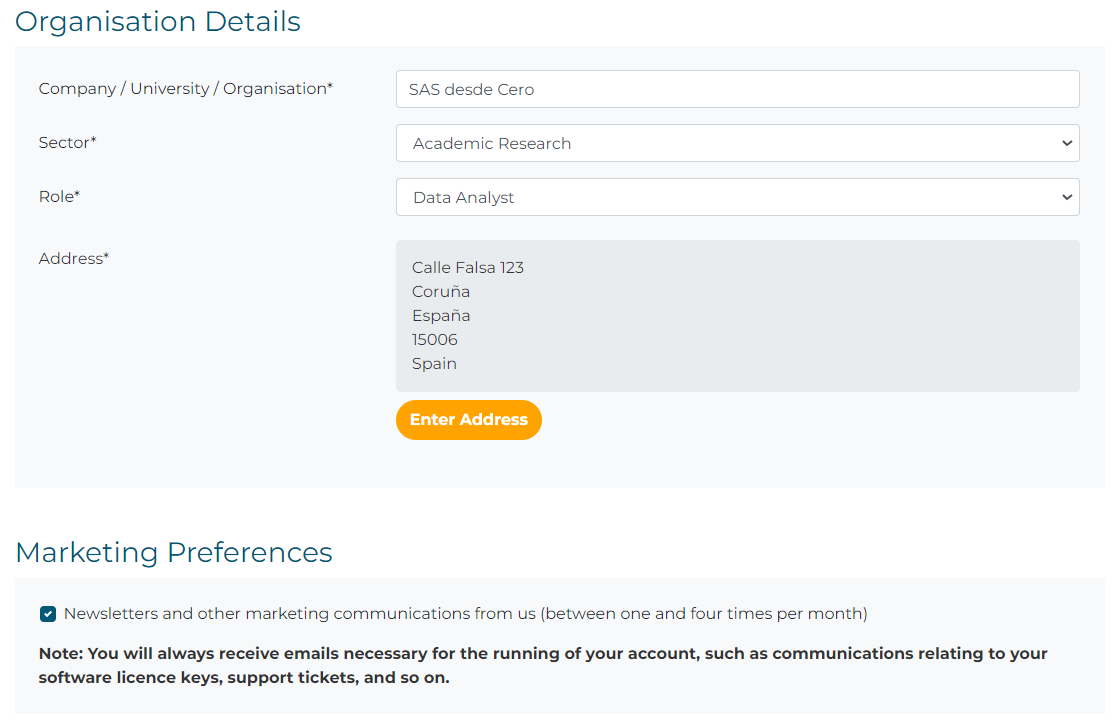Click the Coruña address line
Screen dimensions: 1120x726
[440, 292]
